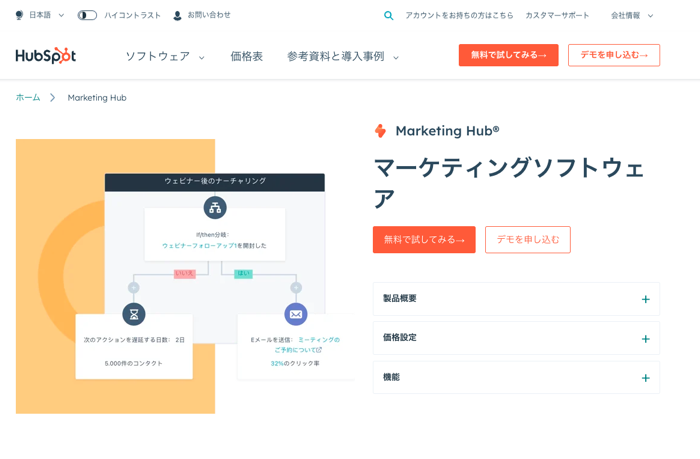Open the search magnifier icon
Image resolution: width=700 pixels, height=459 pixels.
388,16
